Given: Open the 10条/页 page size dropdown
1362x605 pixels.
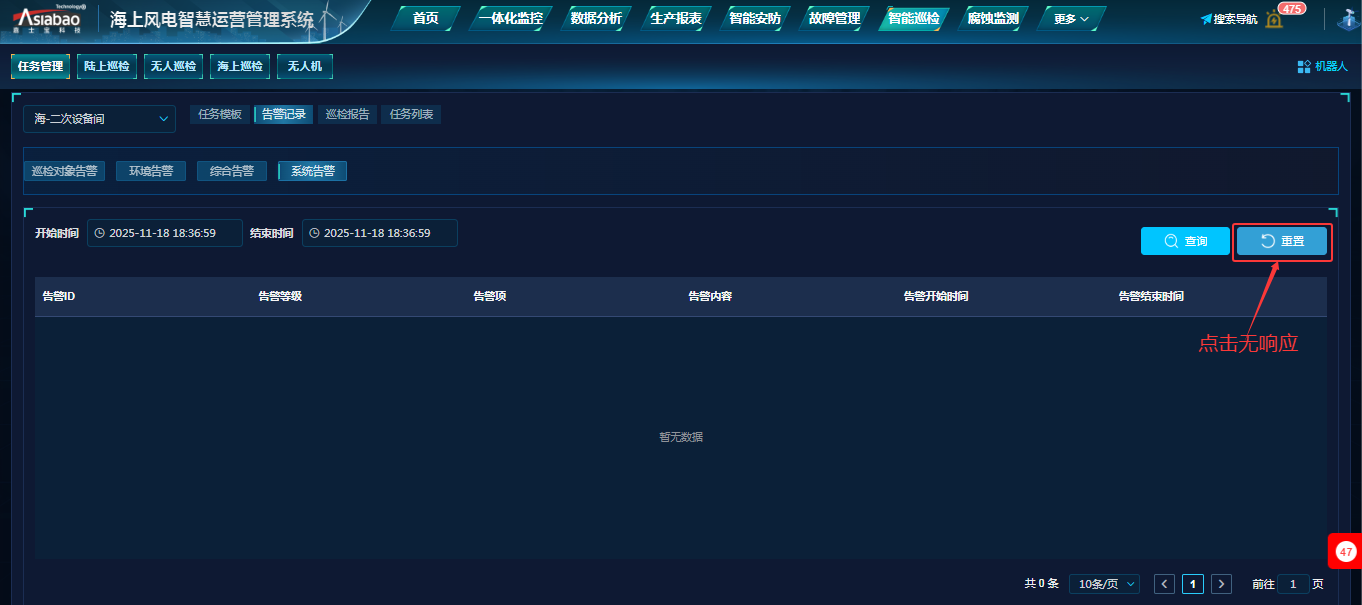Looking at the screenshot, I should 1104,584.
